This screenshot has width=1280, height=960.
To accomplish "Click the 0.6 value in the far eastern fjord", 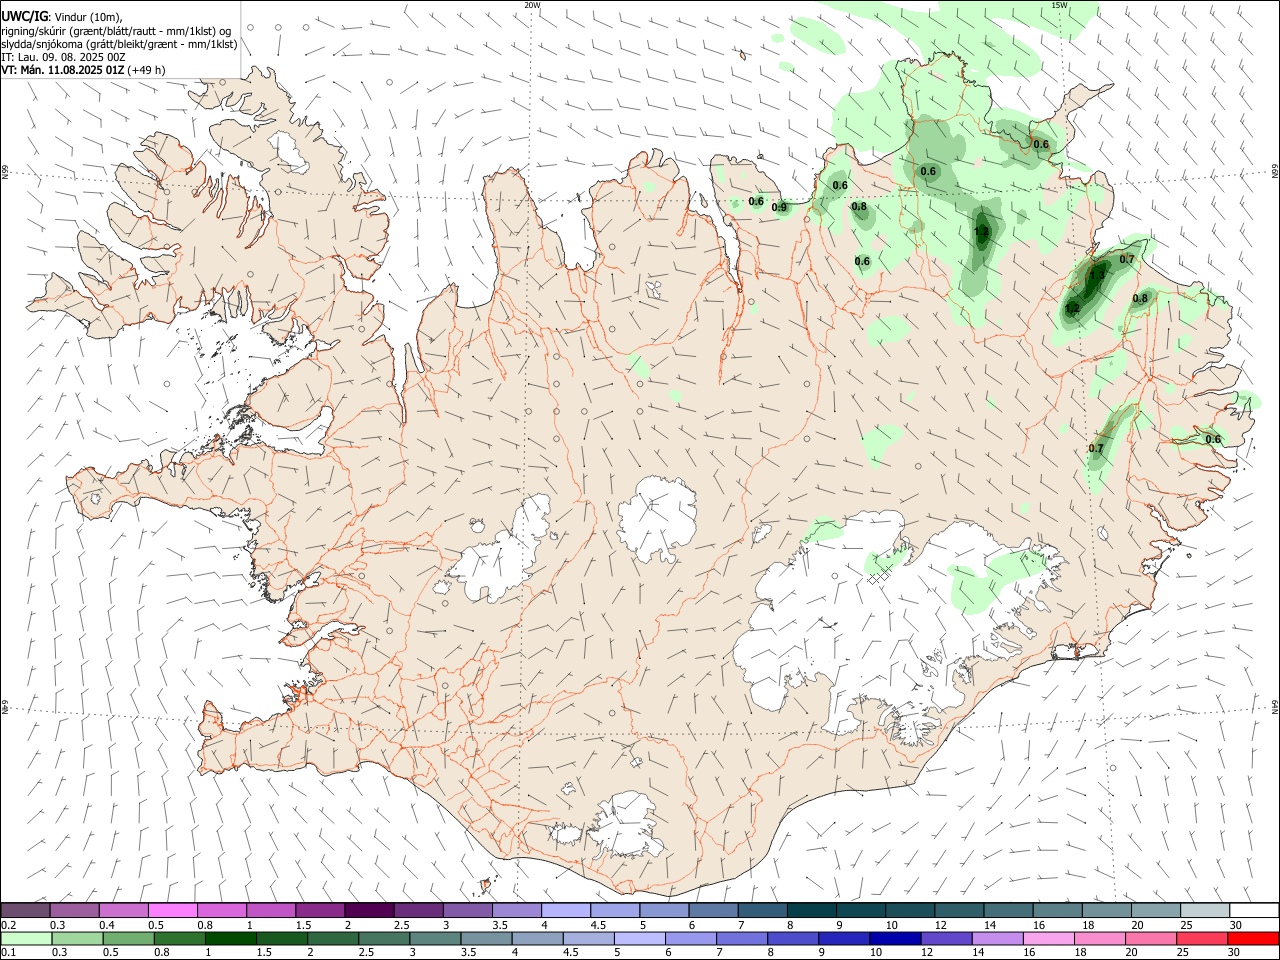I will (x=1213, y=440).
